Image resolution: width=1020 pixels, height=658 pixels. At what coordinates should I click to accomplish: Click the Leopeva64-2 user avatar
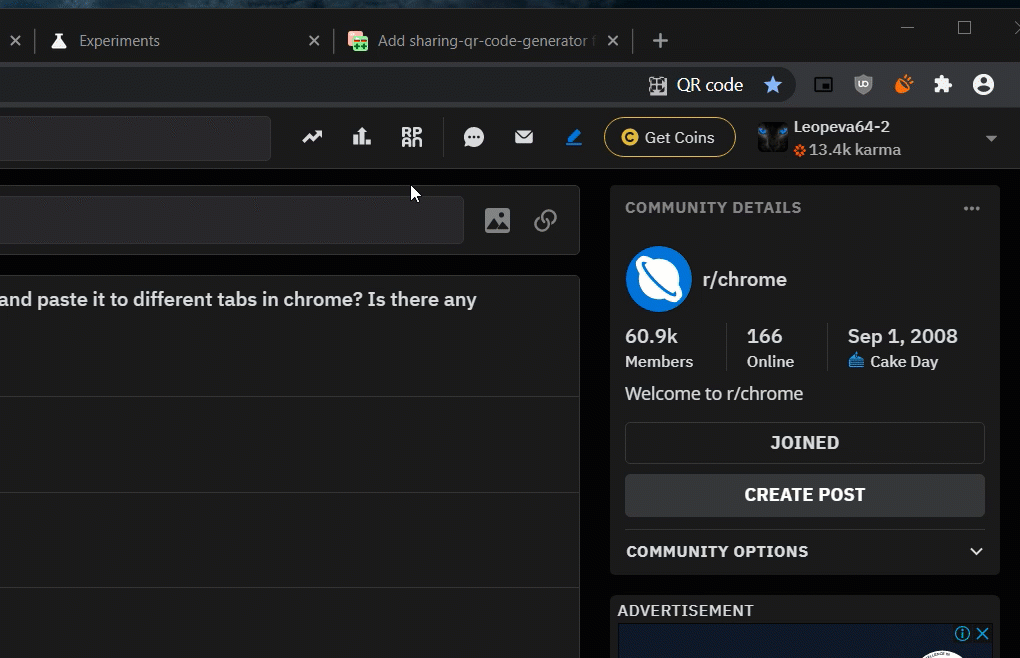tap(773, 138)
